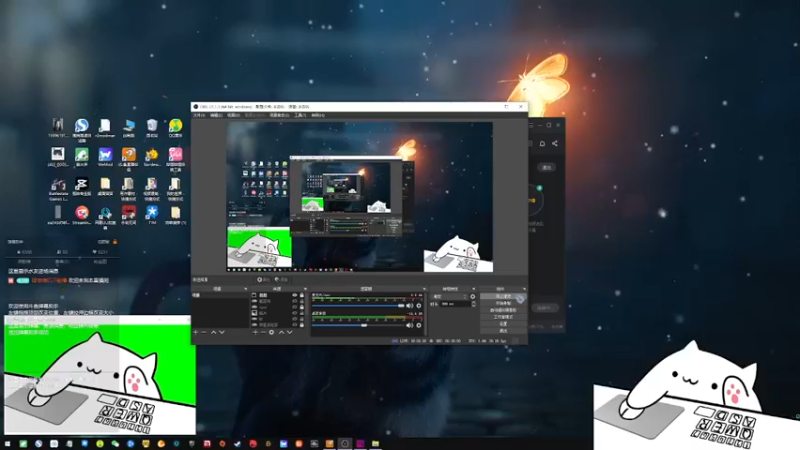Toggle visibility eye of selected top source
Screen dimensions: 800x450
295,295
